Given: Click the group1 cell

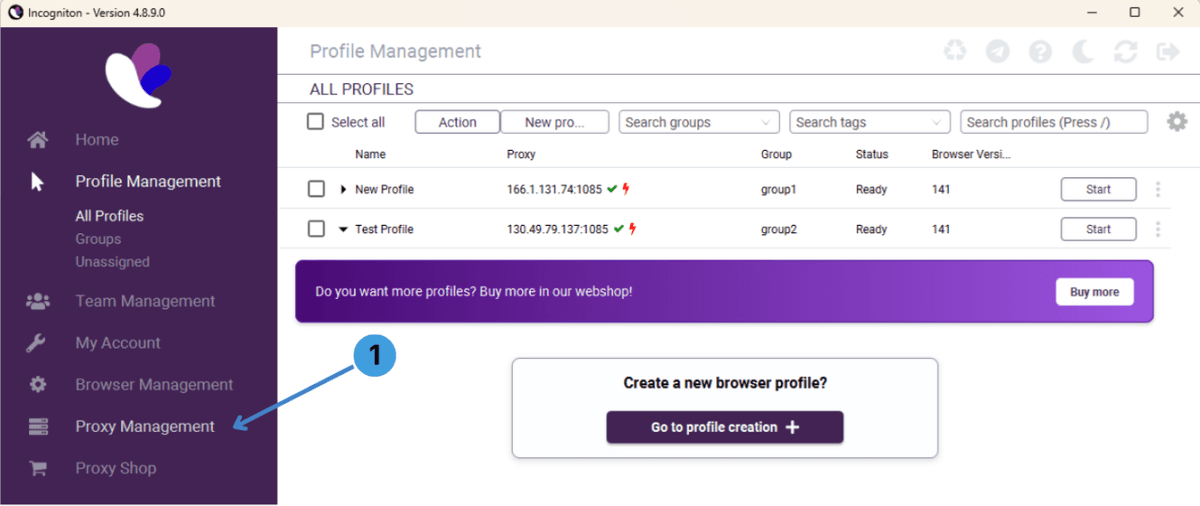Looking at the screenshot, I should pos(779,189).
